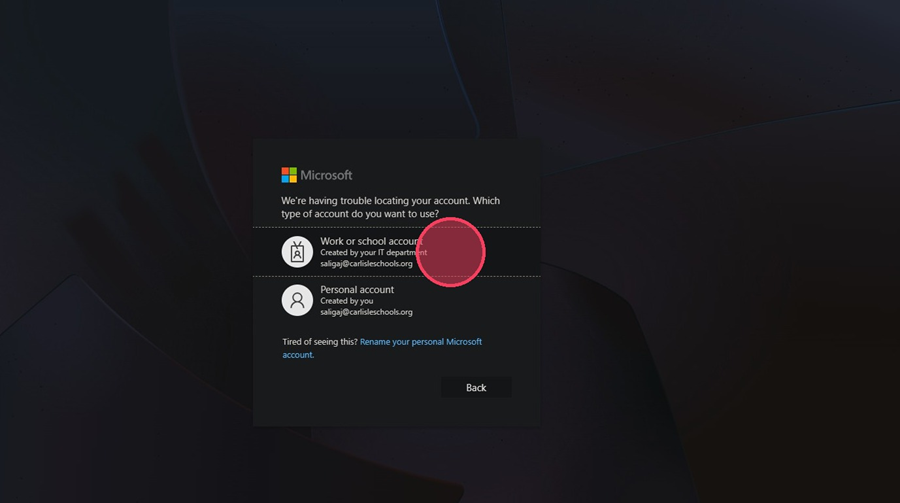Choose the Personal account option
Viewport: 900px width, 503px height.
click(x=397, y=300)
